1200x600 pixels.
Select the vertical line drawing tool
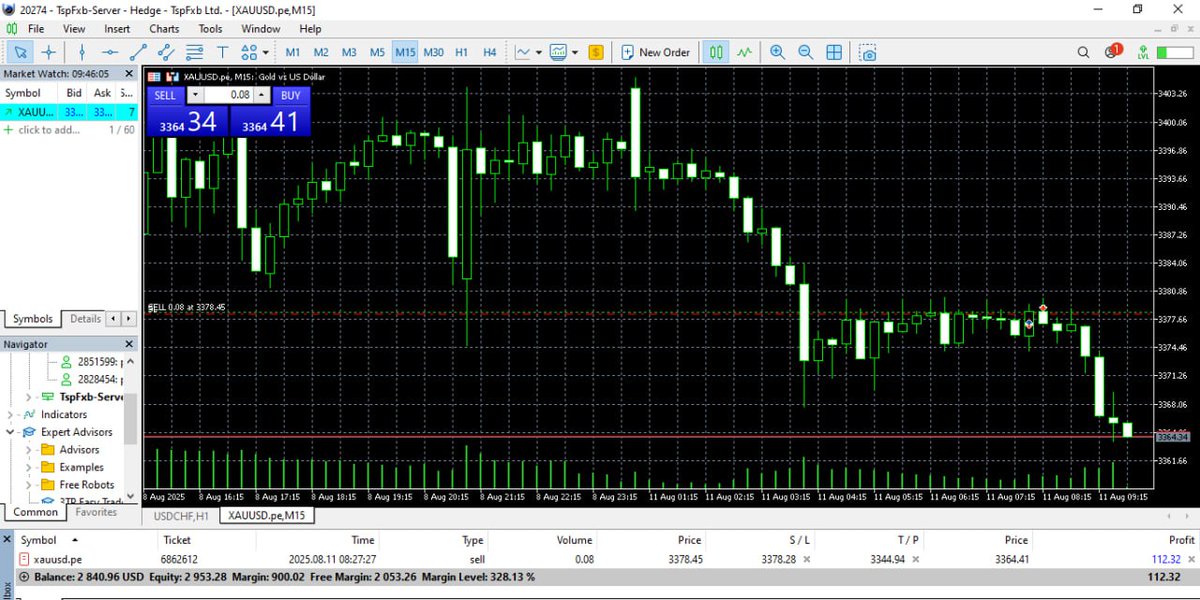(82, 52)
